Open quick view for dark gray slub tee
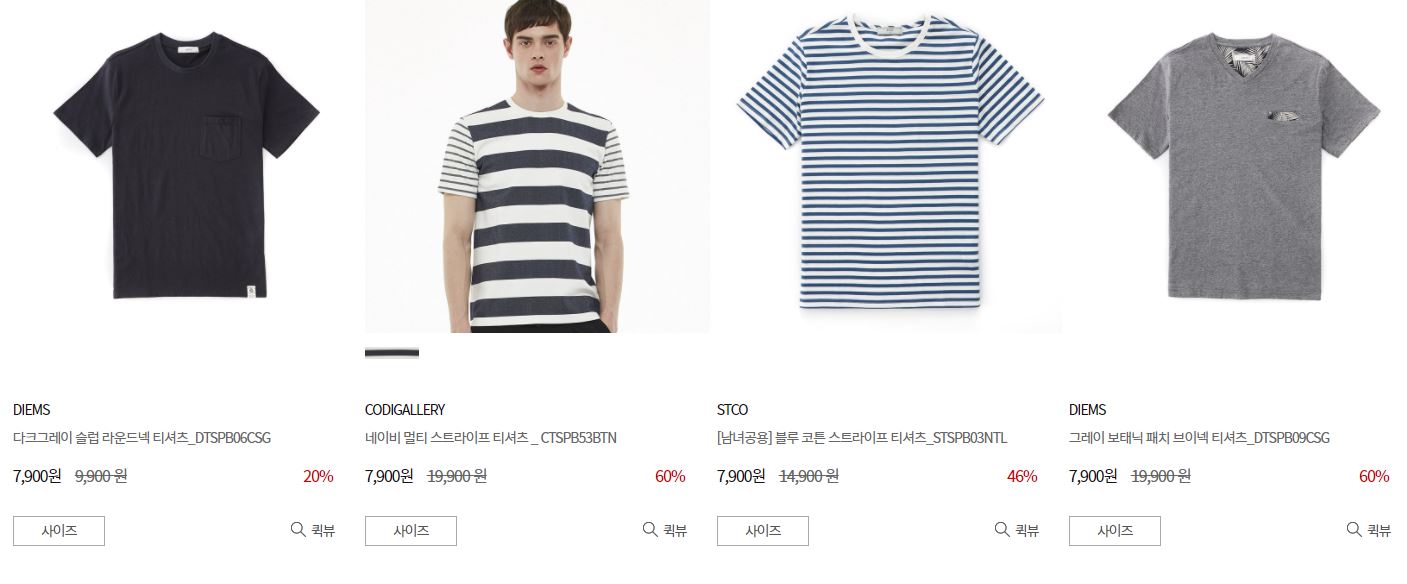The width and height of the screenshot is (1407, 584). point(313,530)
